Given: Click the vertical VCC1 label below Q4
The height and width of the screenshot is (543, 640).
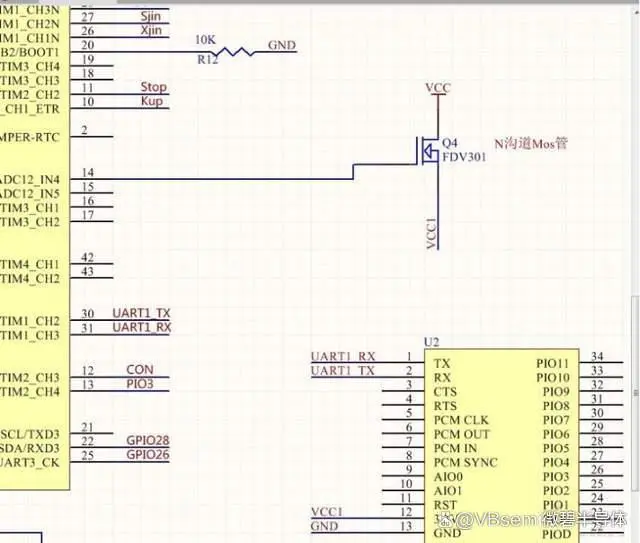Looking at the screenshot, I should tap(431, 233).
